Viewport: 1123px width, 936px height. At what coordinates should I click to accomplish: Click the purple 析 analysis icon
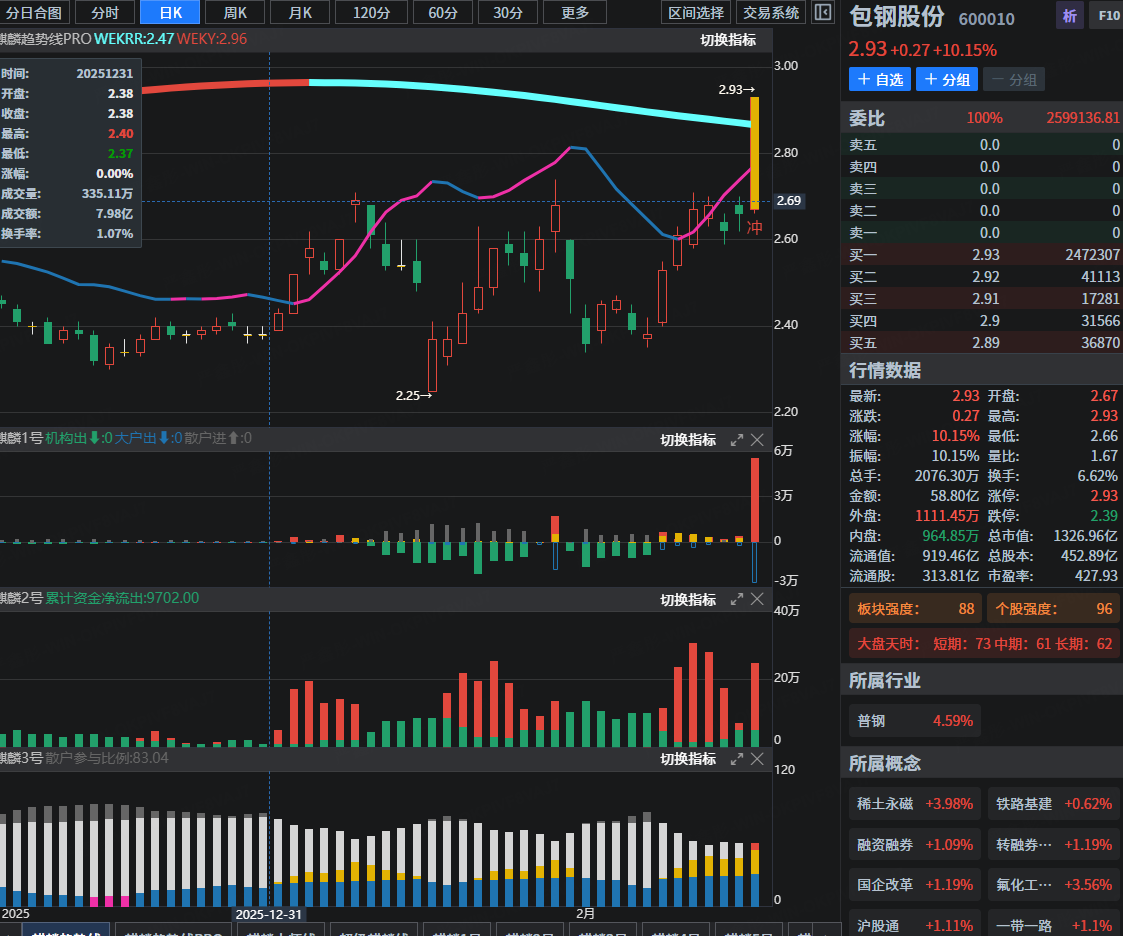(1070, 16)
